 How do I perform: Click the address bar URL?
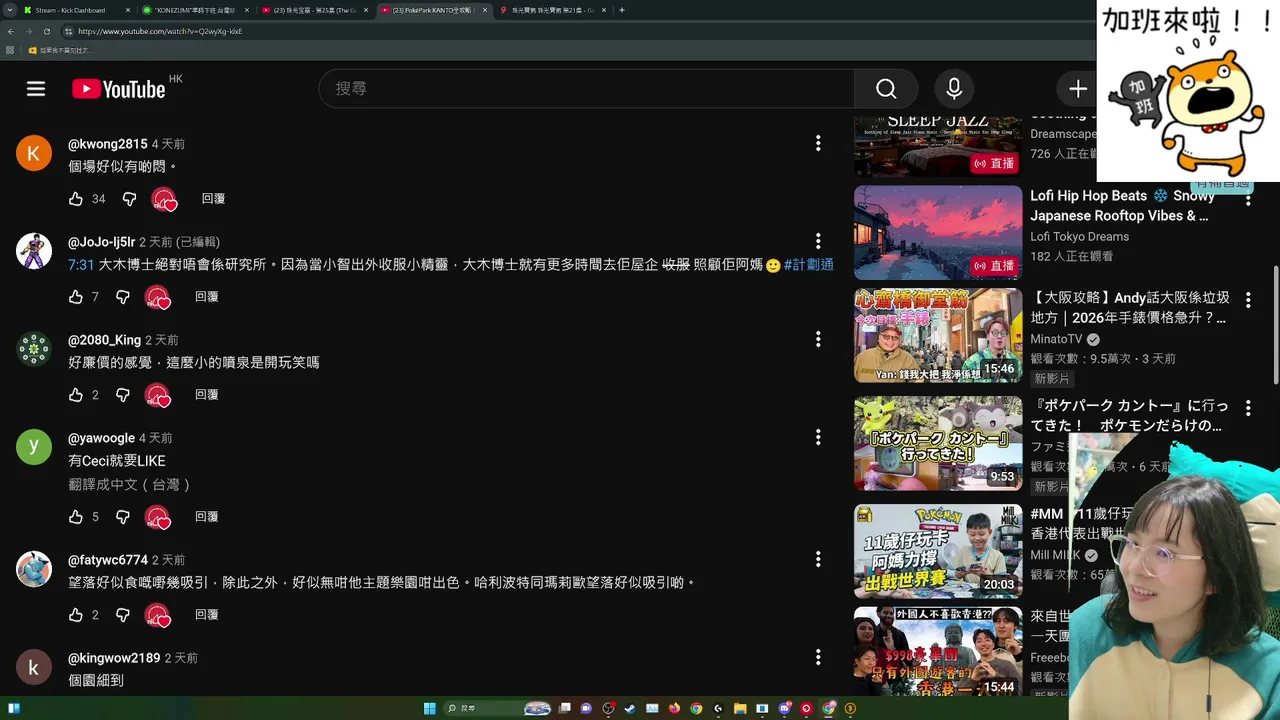160,31
